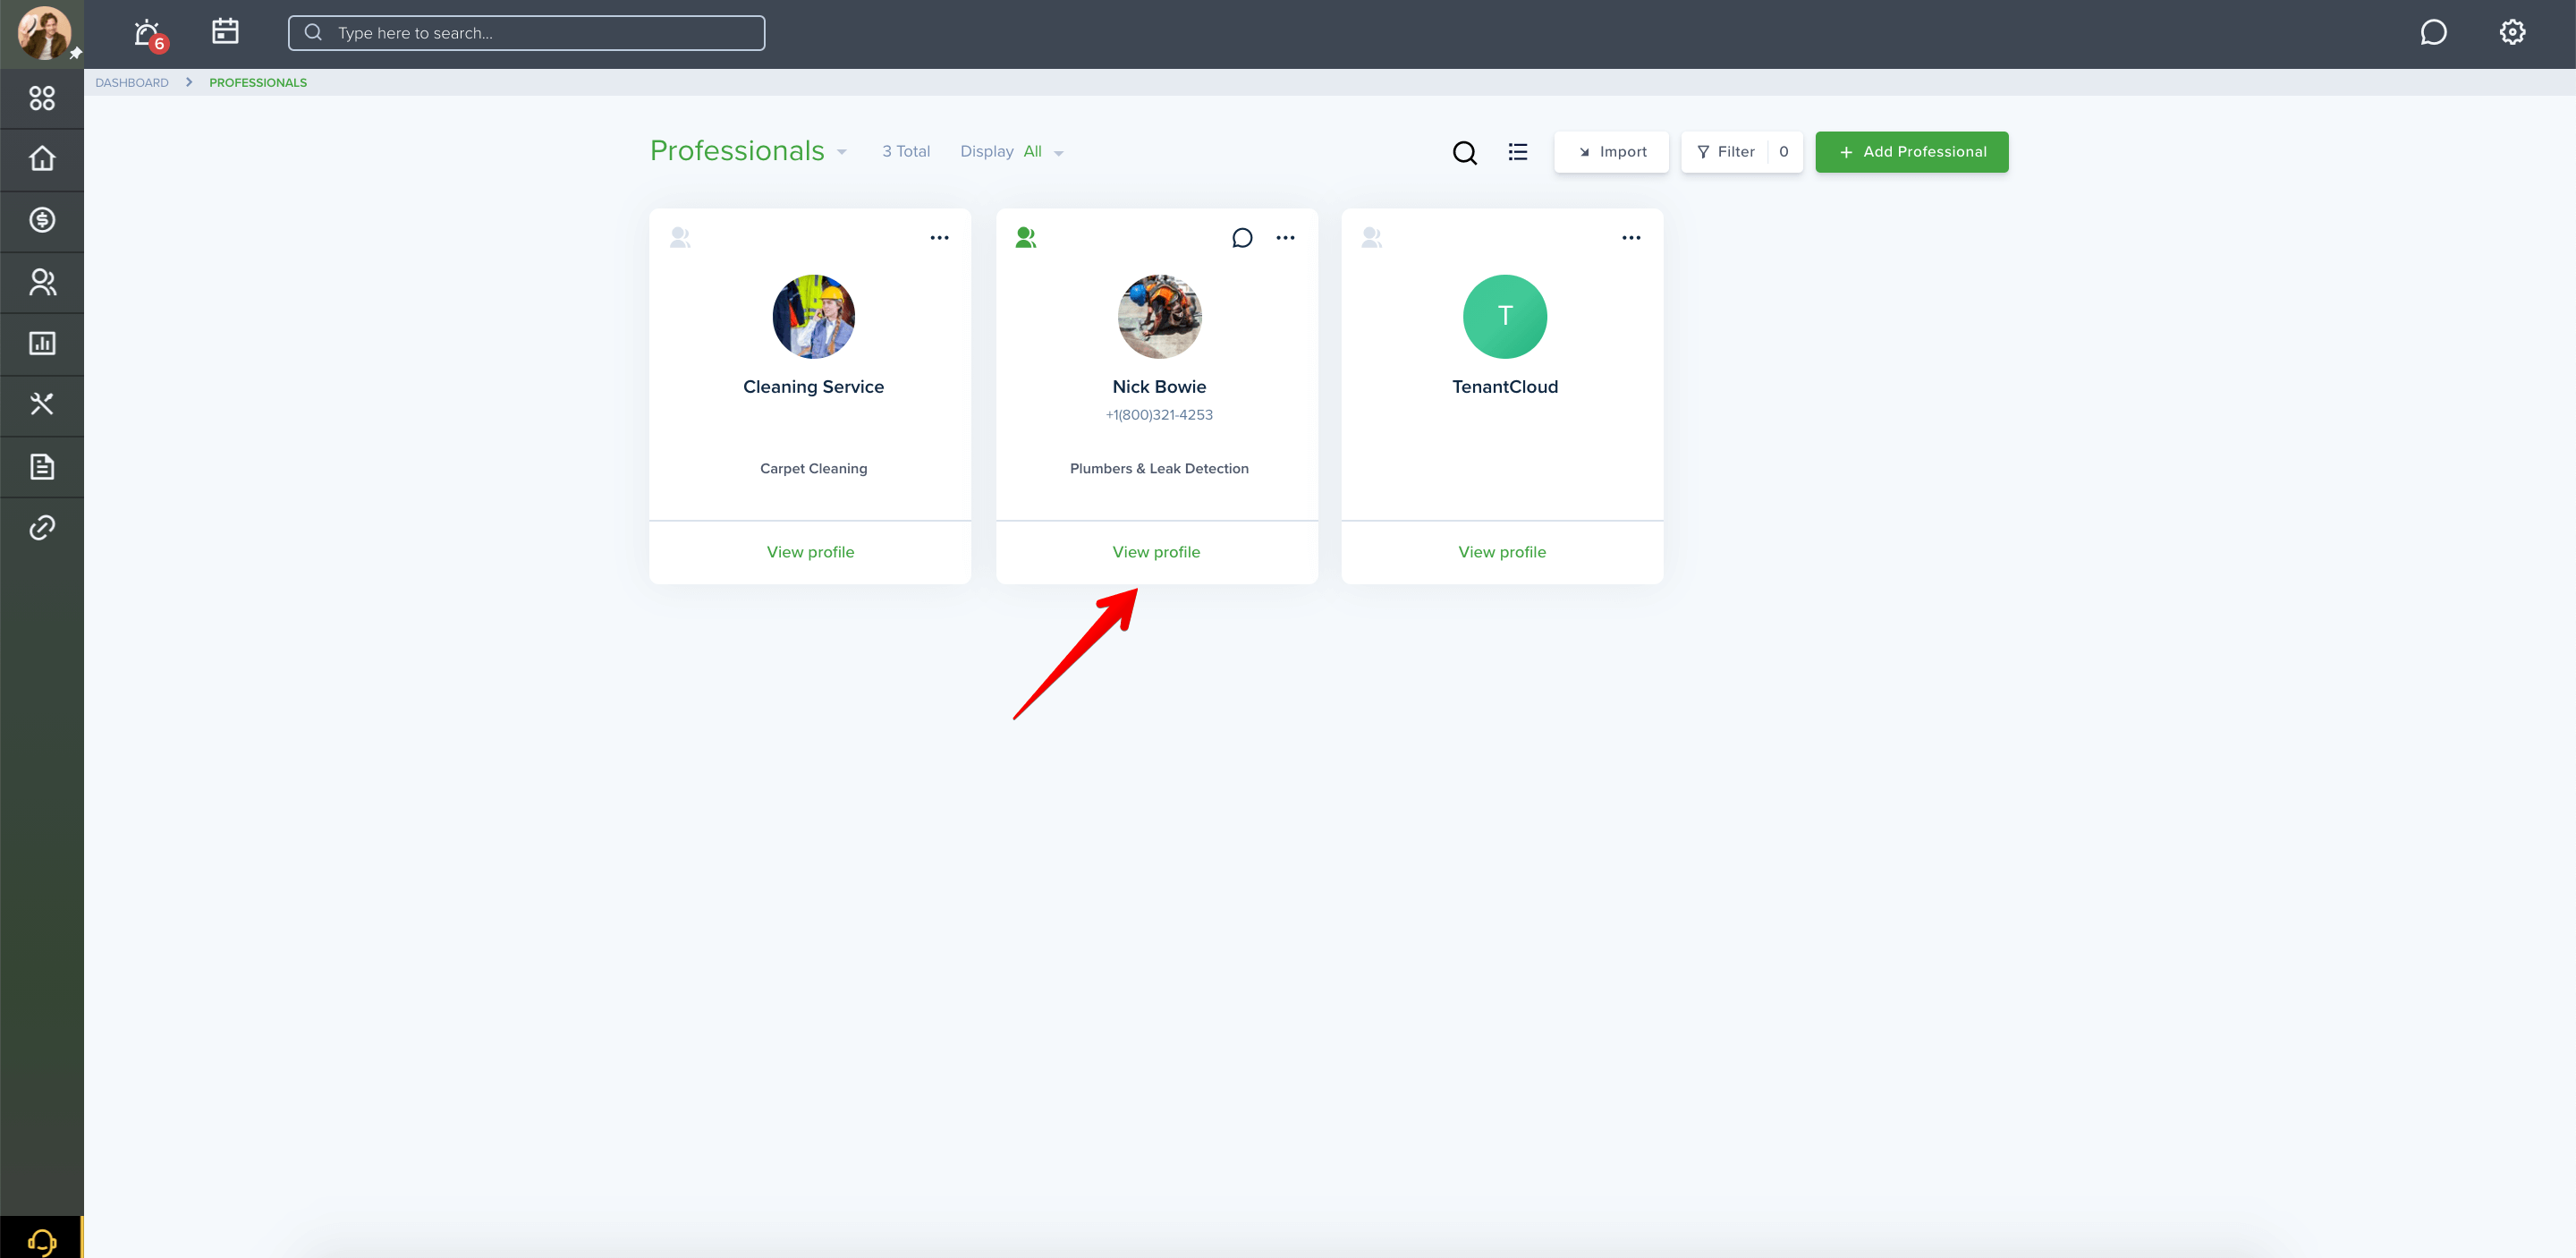This screenshot has height=1258, width=2576.
Task: Open the settings gear icon
Action: tap(2512, 33)
